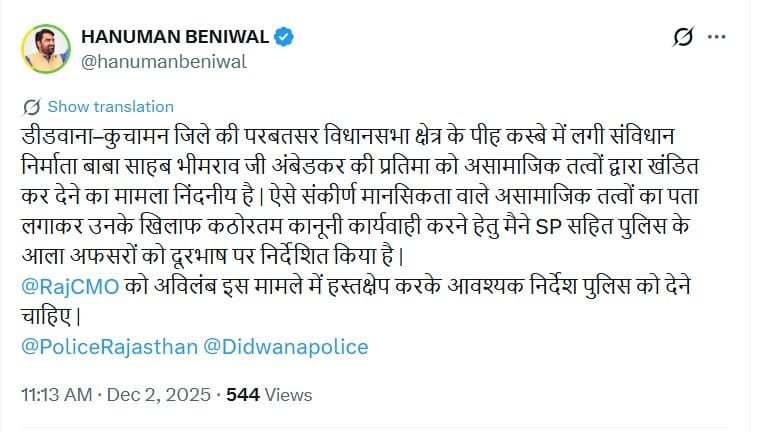Click the translate icon beside Show translation
This screenshot has height=432, width=771.
31,106
